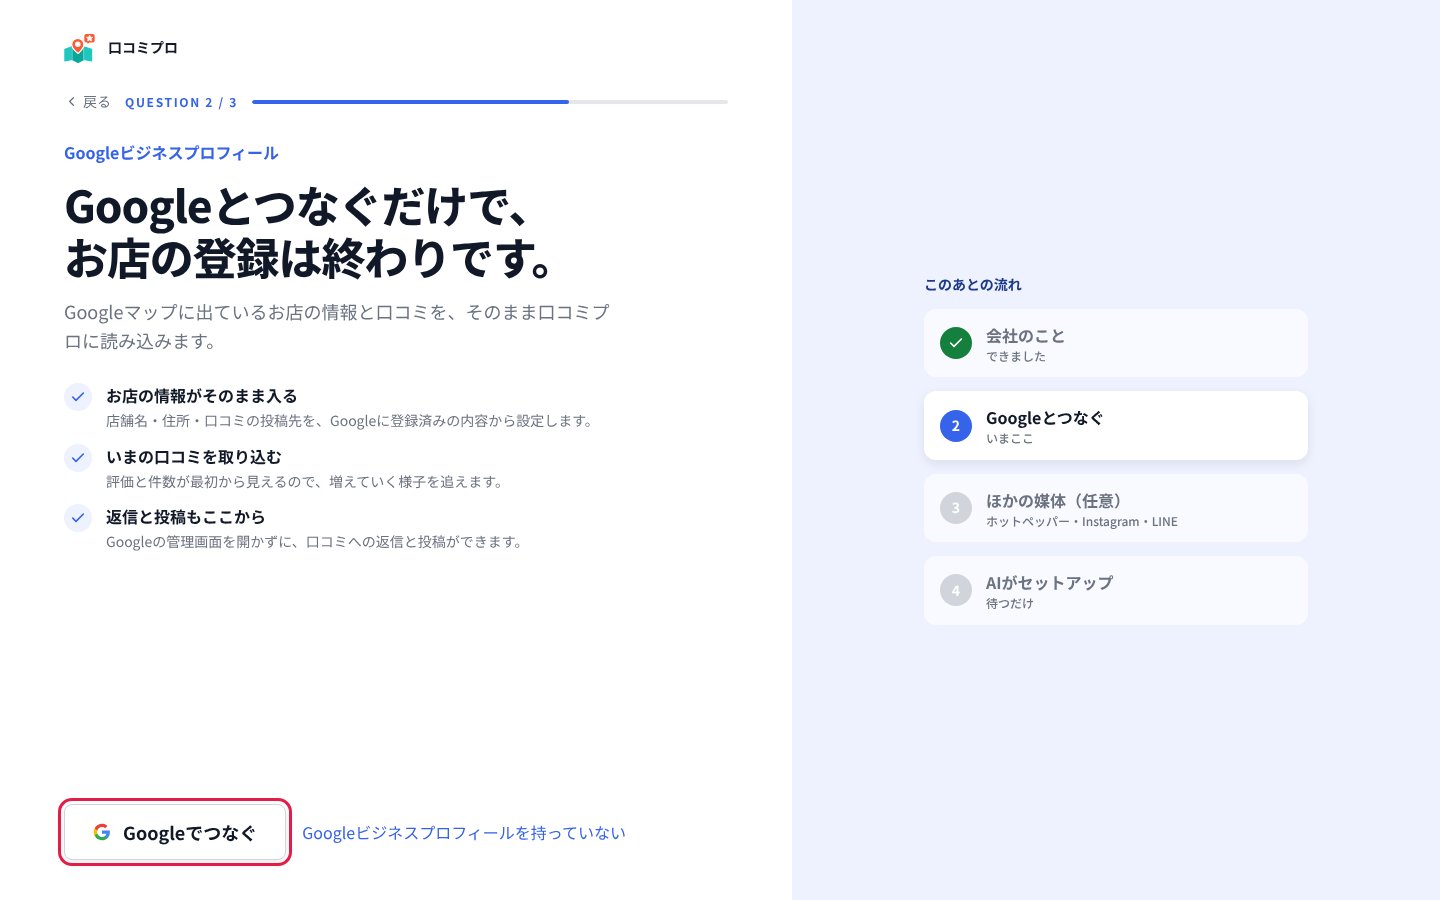Click the check icon beside お店の情報がそのまま入る

[78, 397]
